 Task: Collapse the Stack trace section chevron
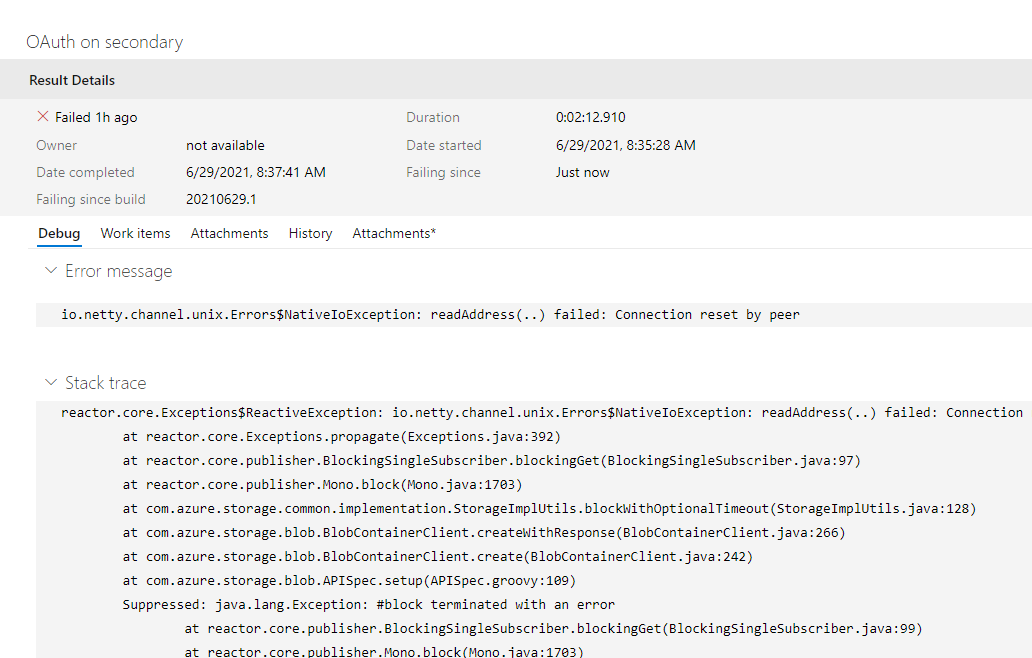click(x=50, y=382)
